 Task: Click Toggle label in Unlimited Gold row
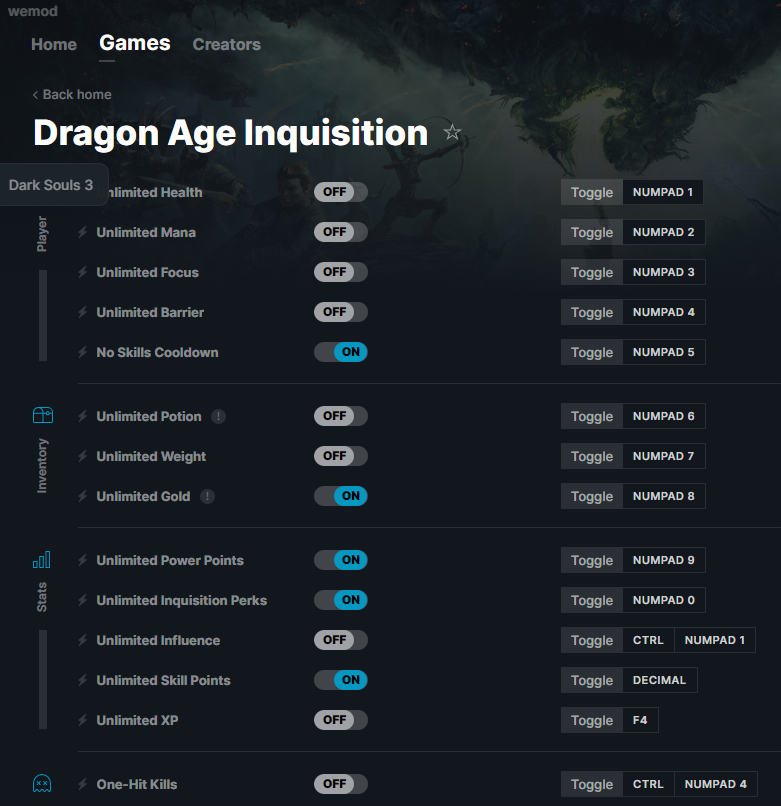coord(592,497)
